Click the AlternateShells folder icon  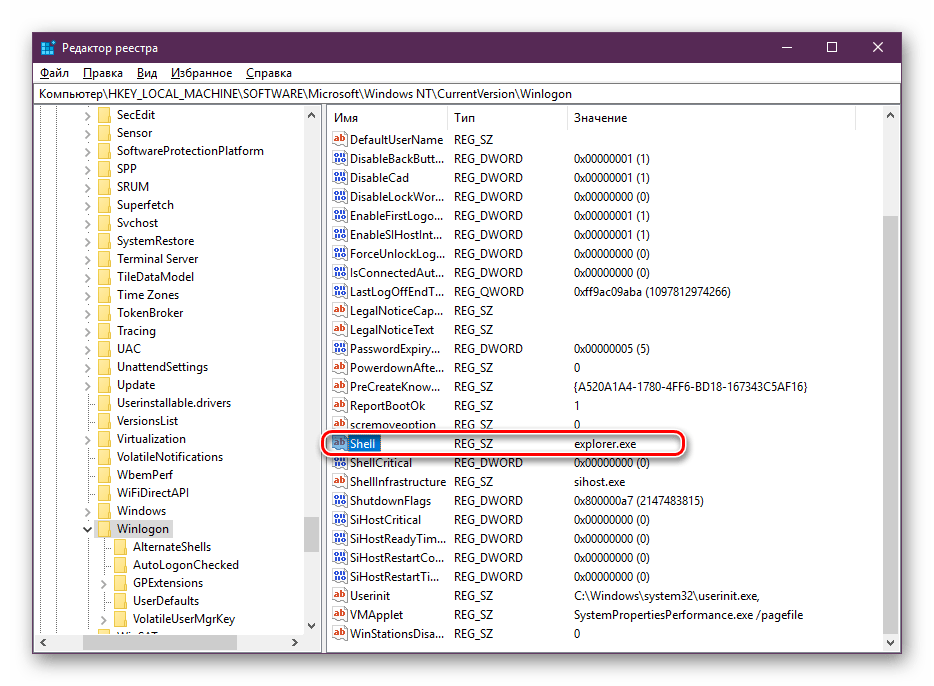click(x=121, y=547)
